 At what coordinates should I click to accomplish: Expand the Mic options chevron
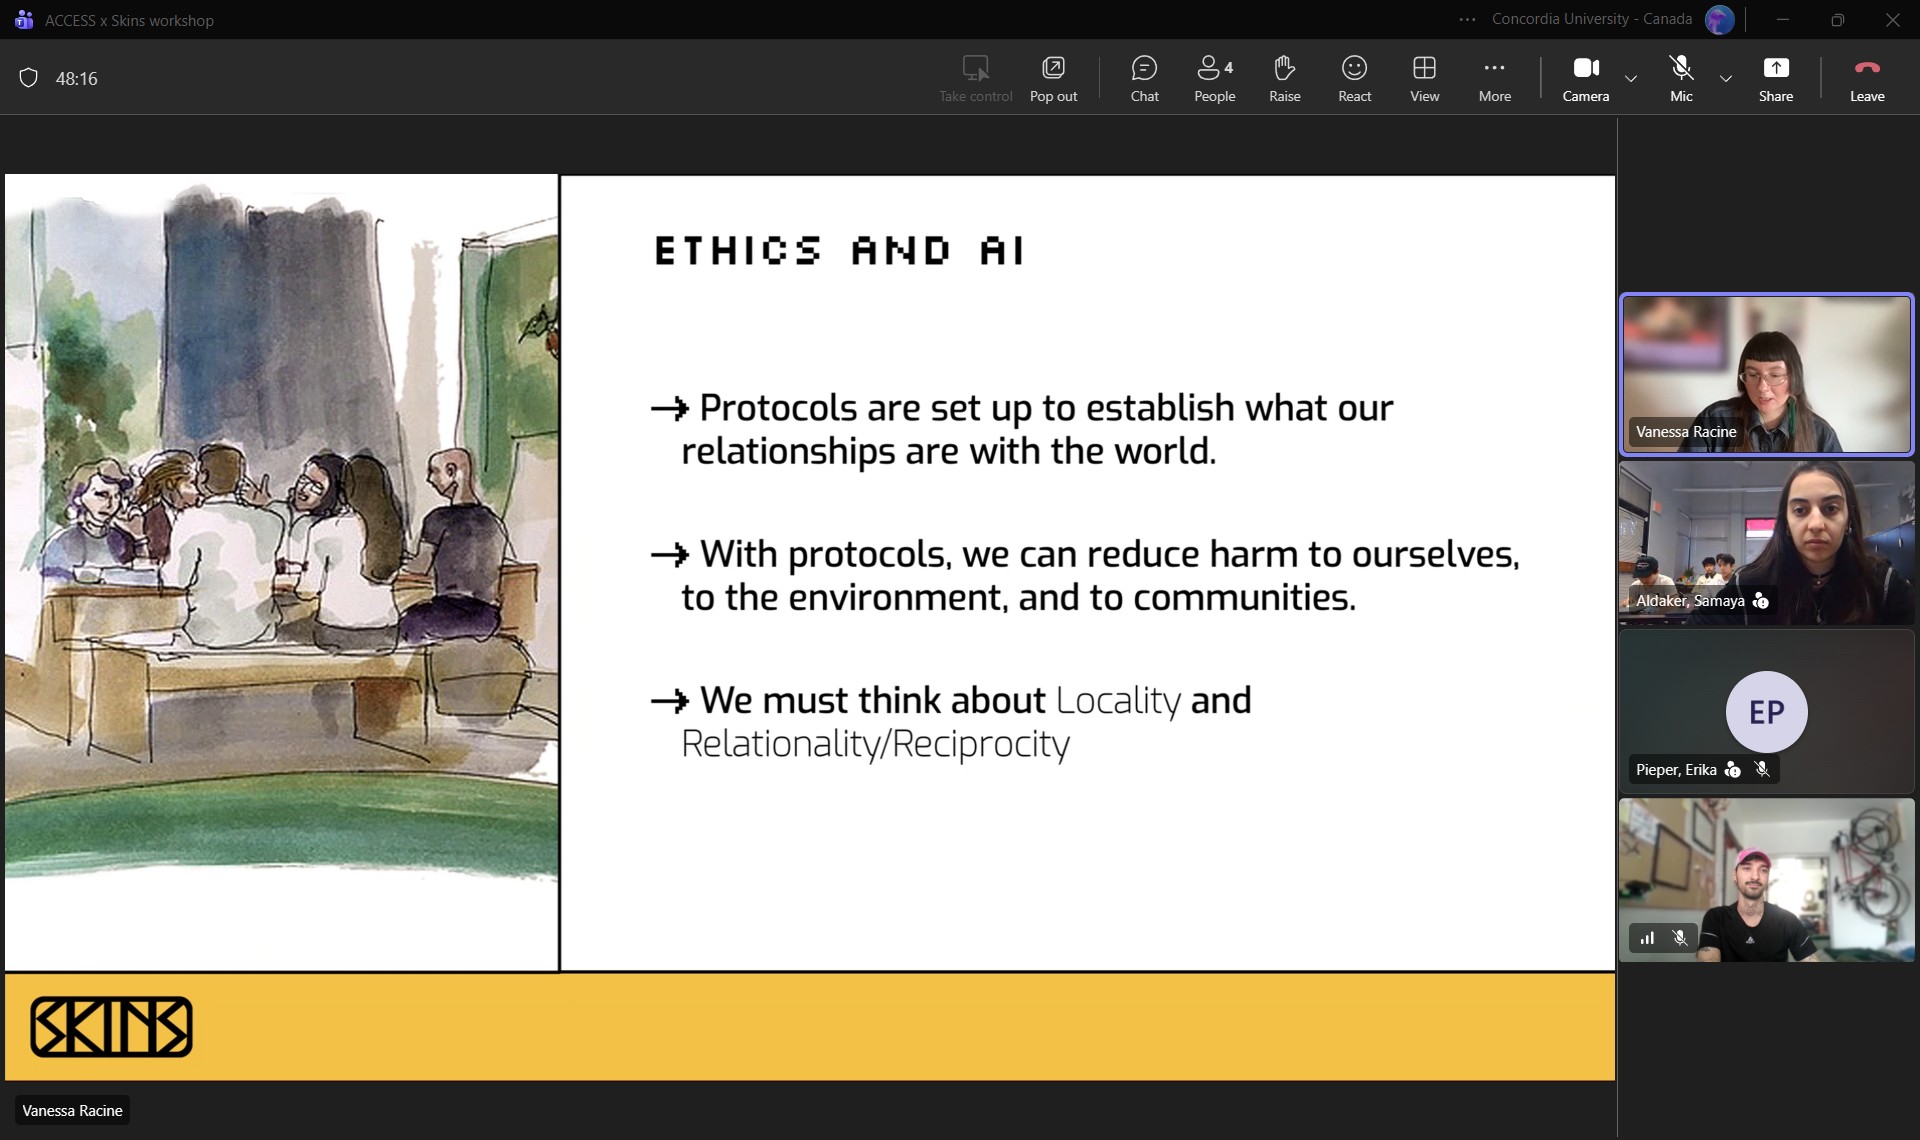coord(1726,78)
